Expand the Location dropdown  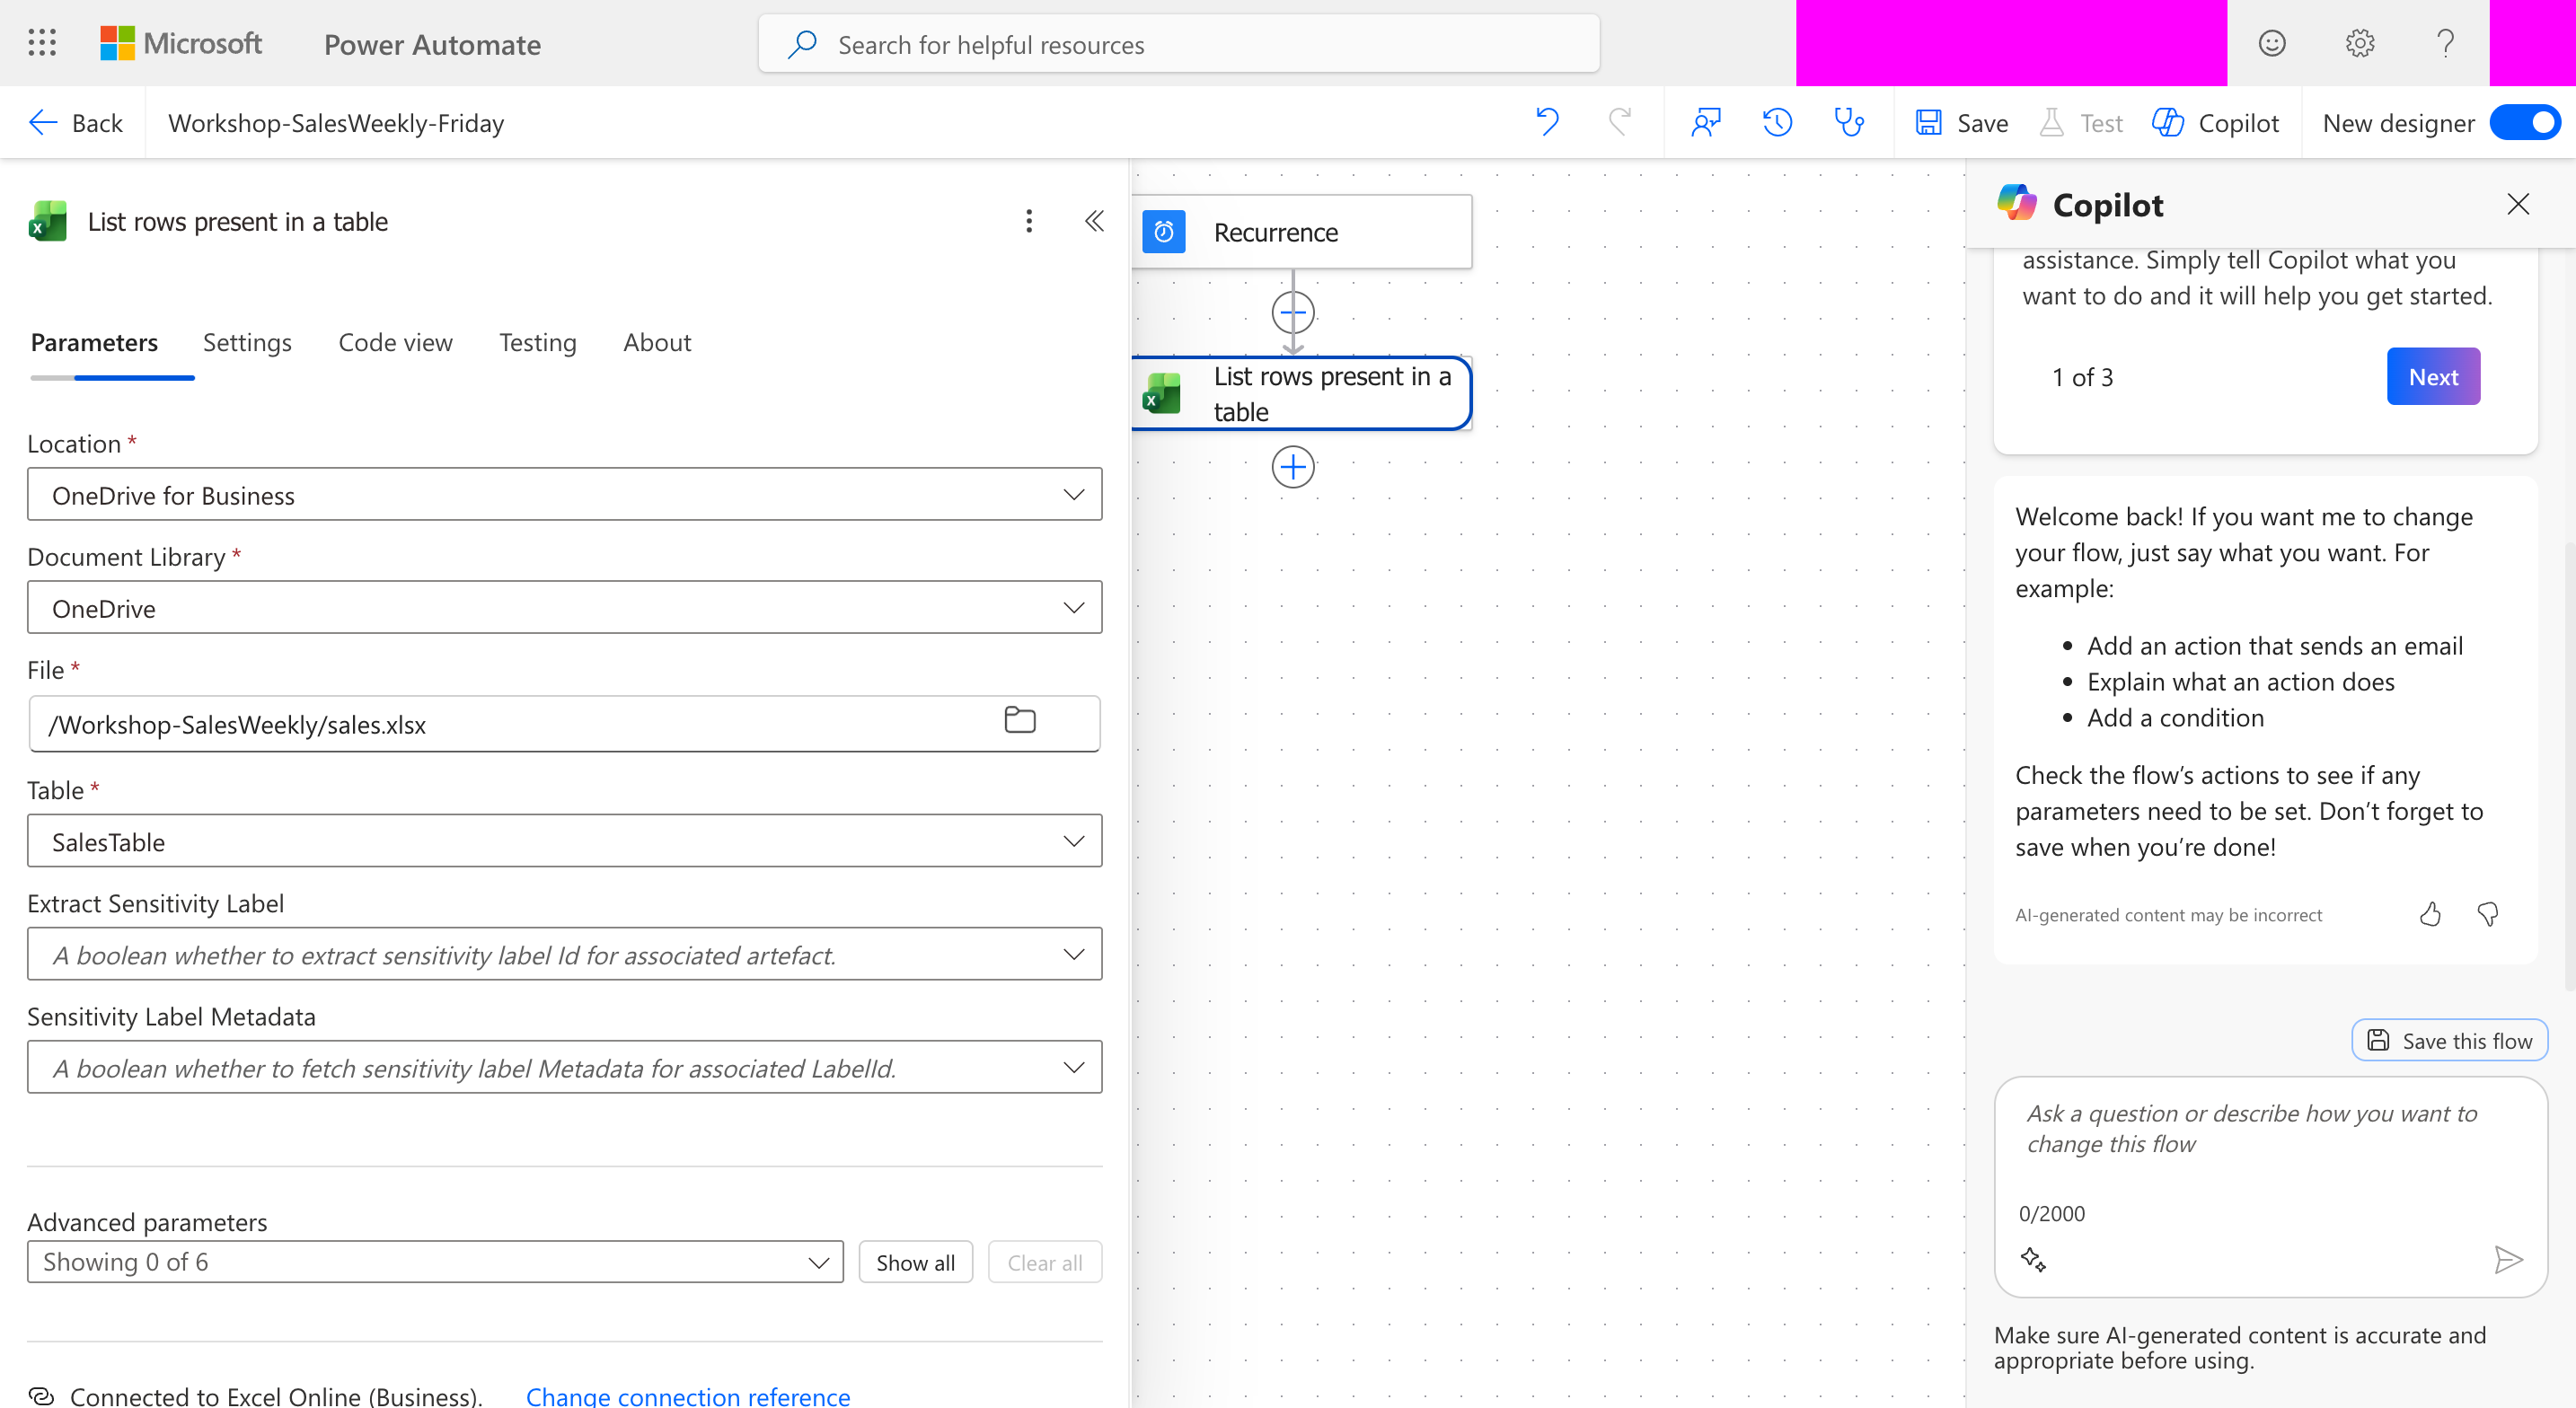(564, 495)
